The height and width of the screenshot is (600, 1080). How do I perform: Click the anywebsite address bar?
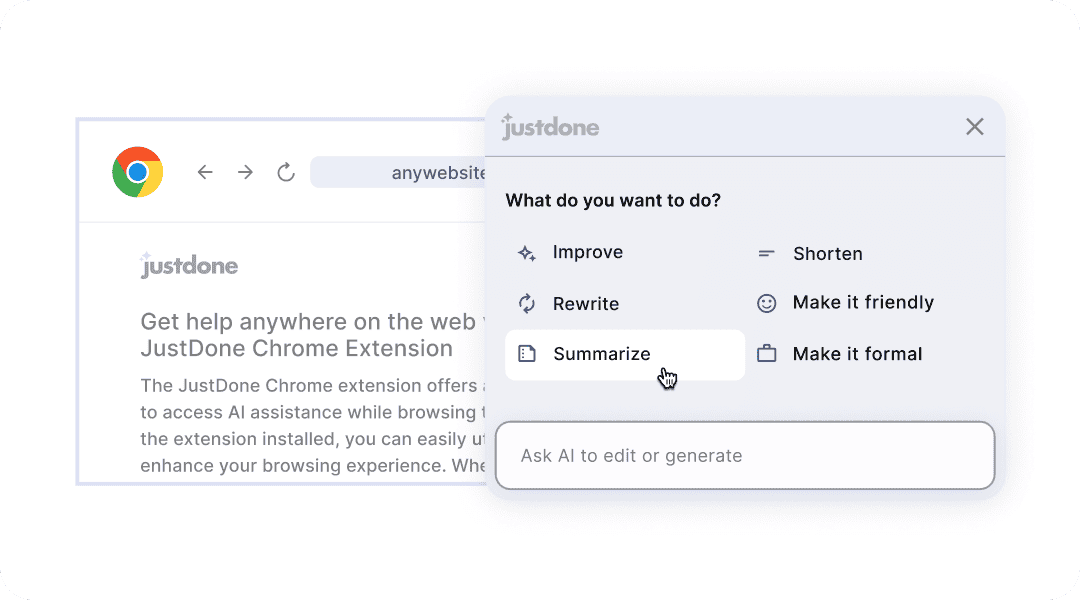pyautogui.click(x=398, y=172)
